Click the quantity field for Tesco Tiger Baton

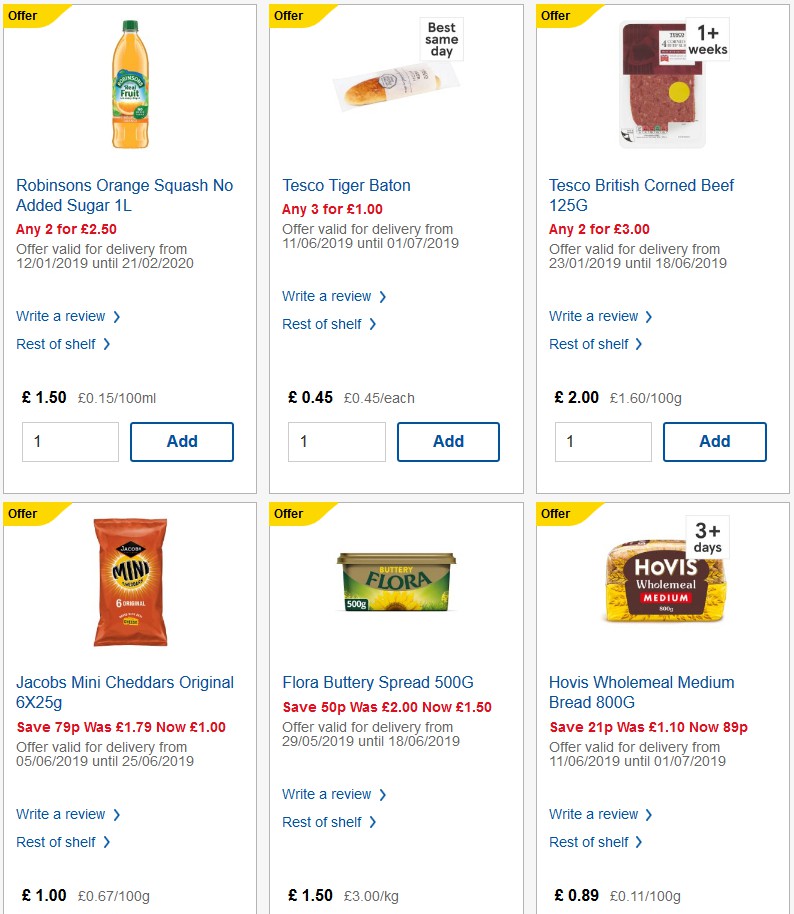pyautogui.click(x=337, y=441)
